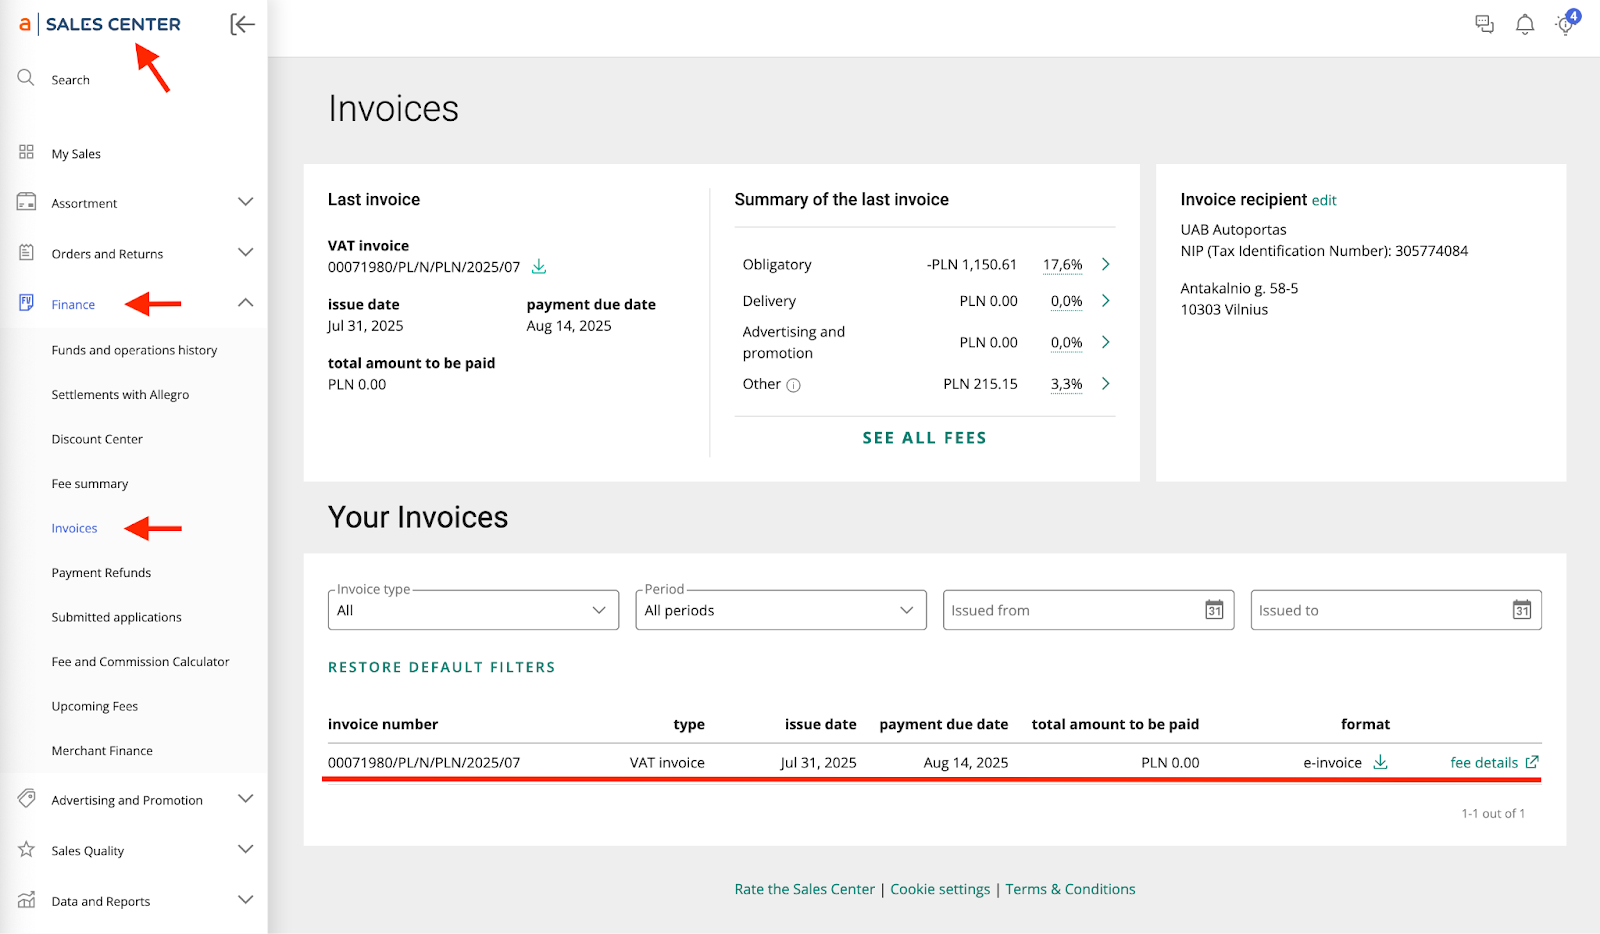Open the Period dropdown
The width and height of the screenshot is (1600, 934).
(781, 610)
